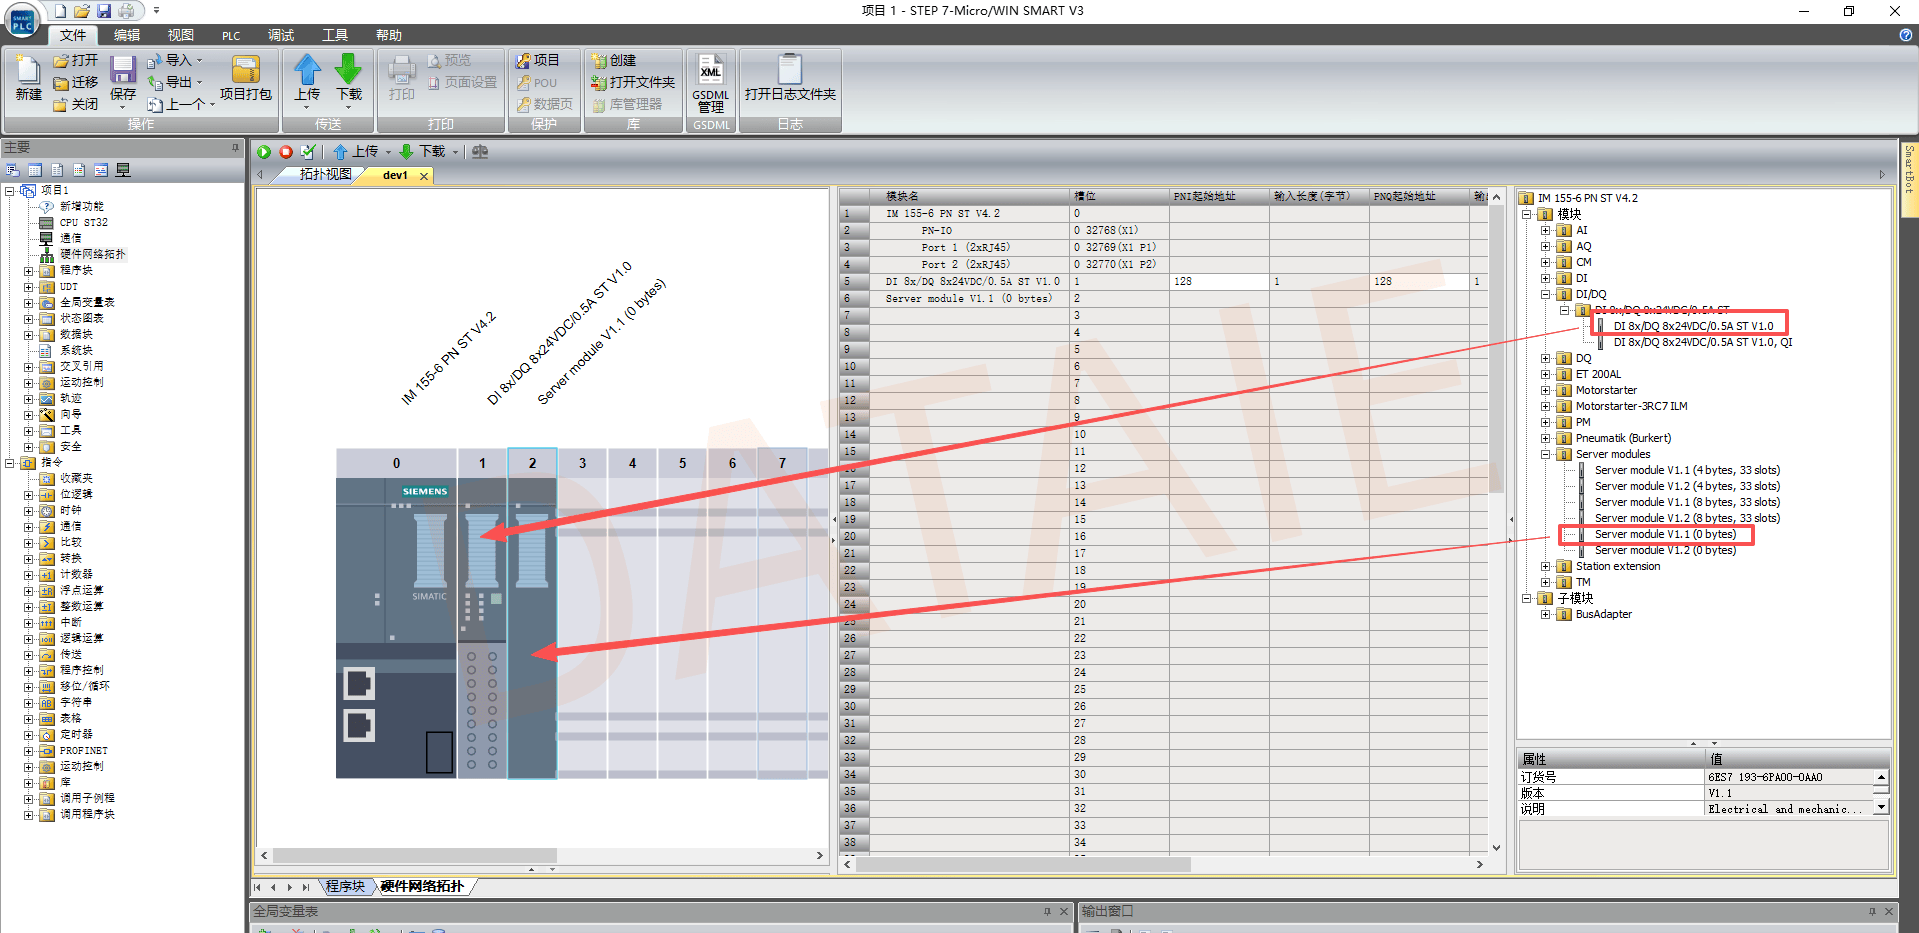Click the rack view horizontal scrollbar
1919x933 pixels.
(415, 856)
